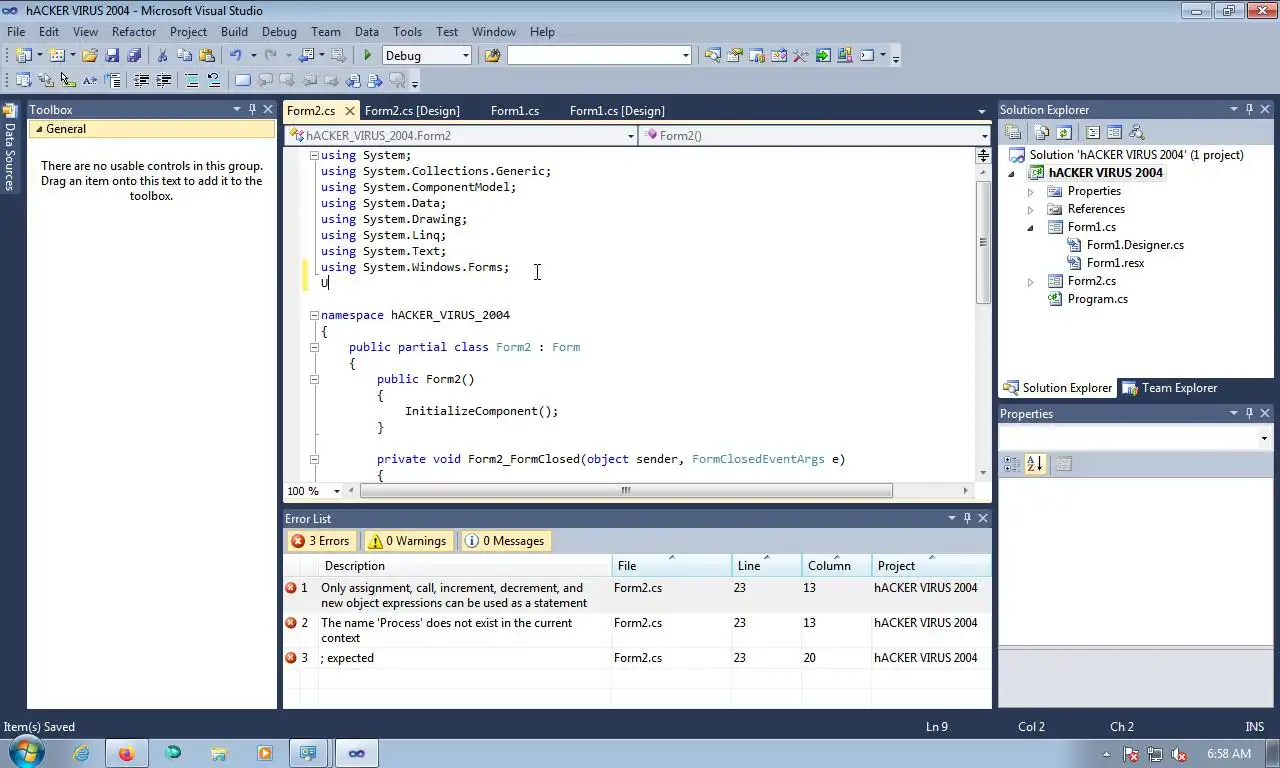Click the Add New Item toolbar icon

click(57, 56)
